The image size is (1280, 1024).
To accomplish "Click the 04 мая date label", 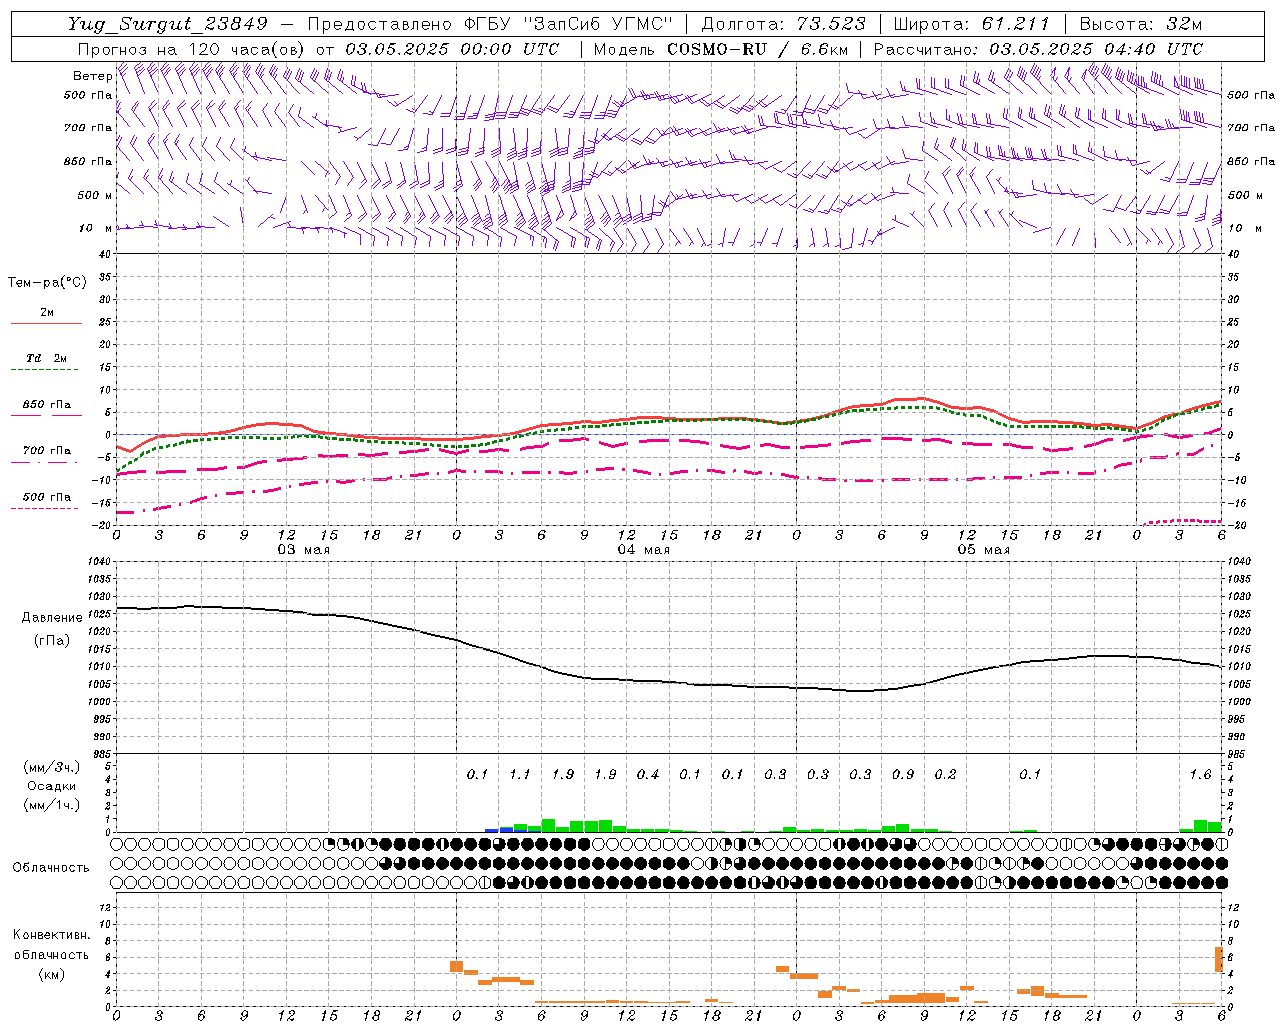I will coord(643,550).
